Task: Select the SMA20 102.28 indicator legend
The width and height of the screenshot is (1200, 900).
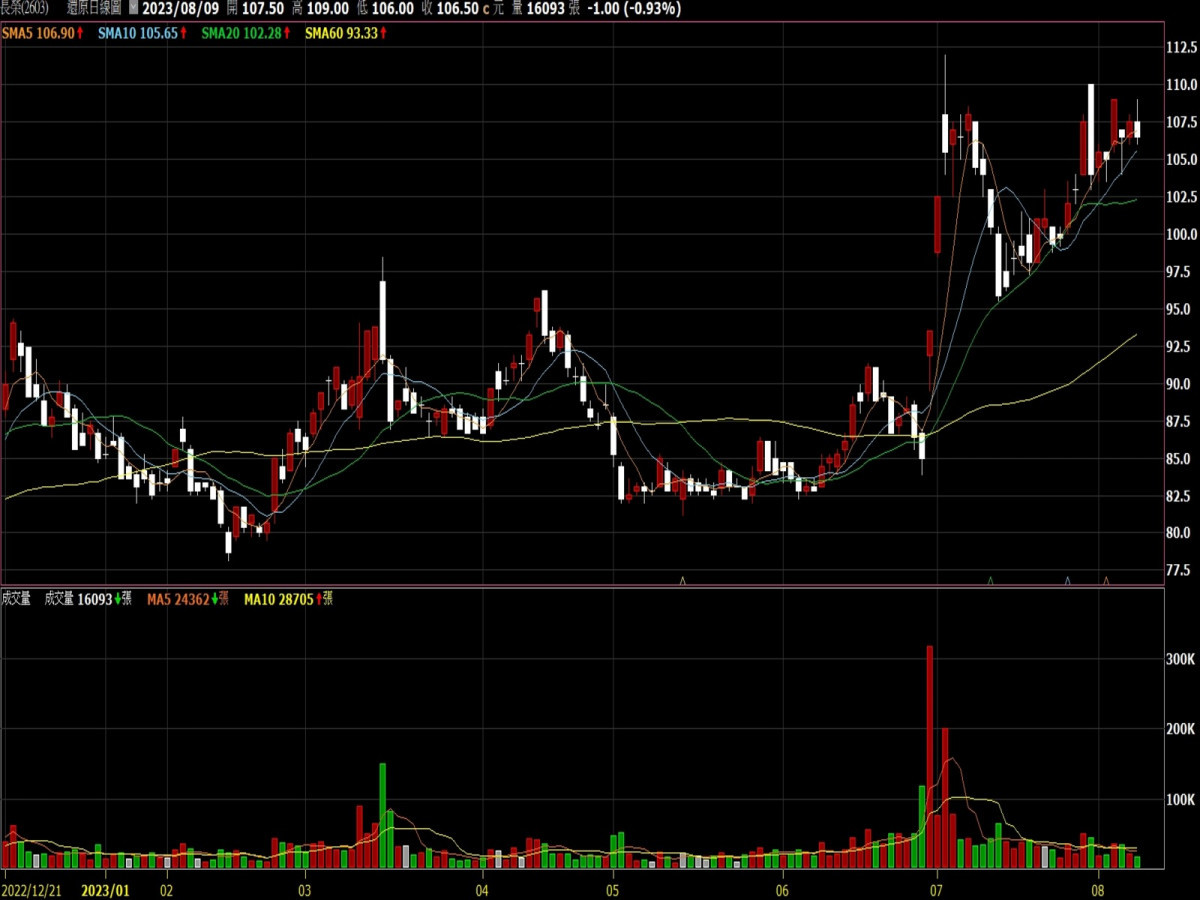Action: 247,33
